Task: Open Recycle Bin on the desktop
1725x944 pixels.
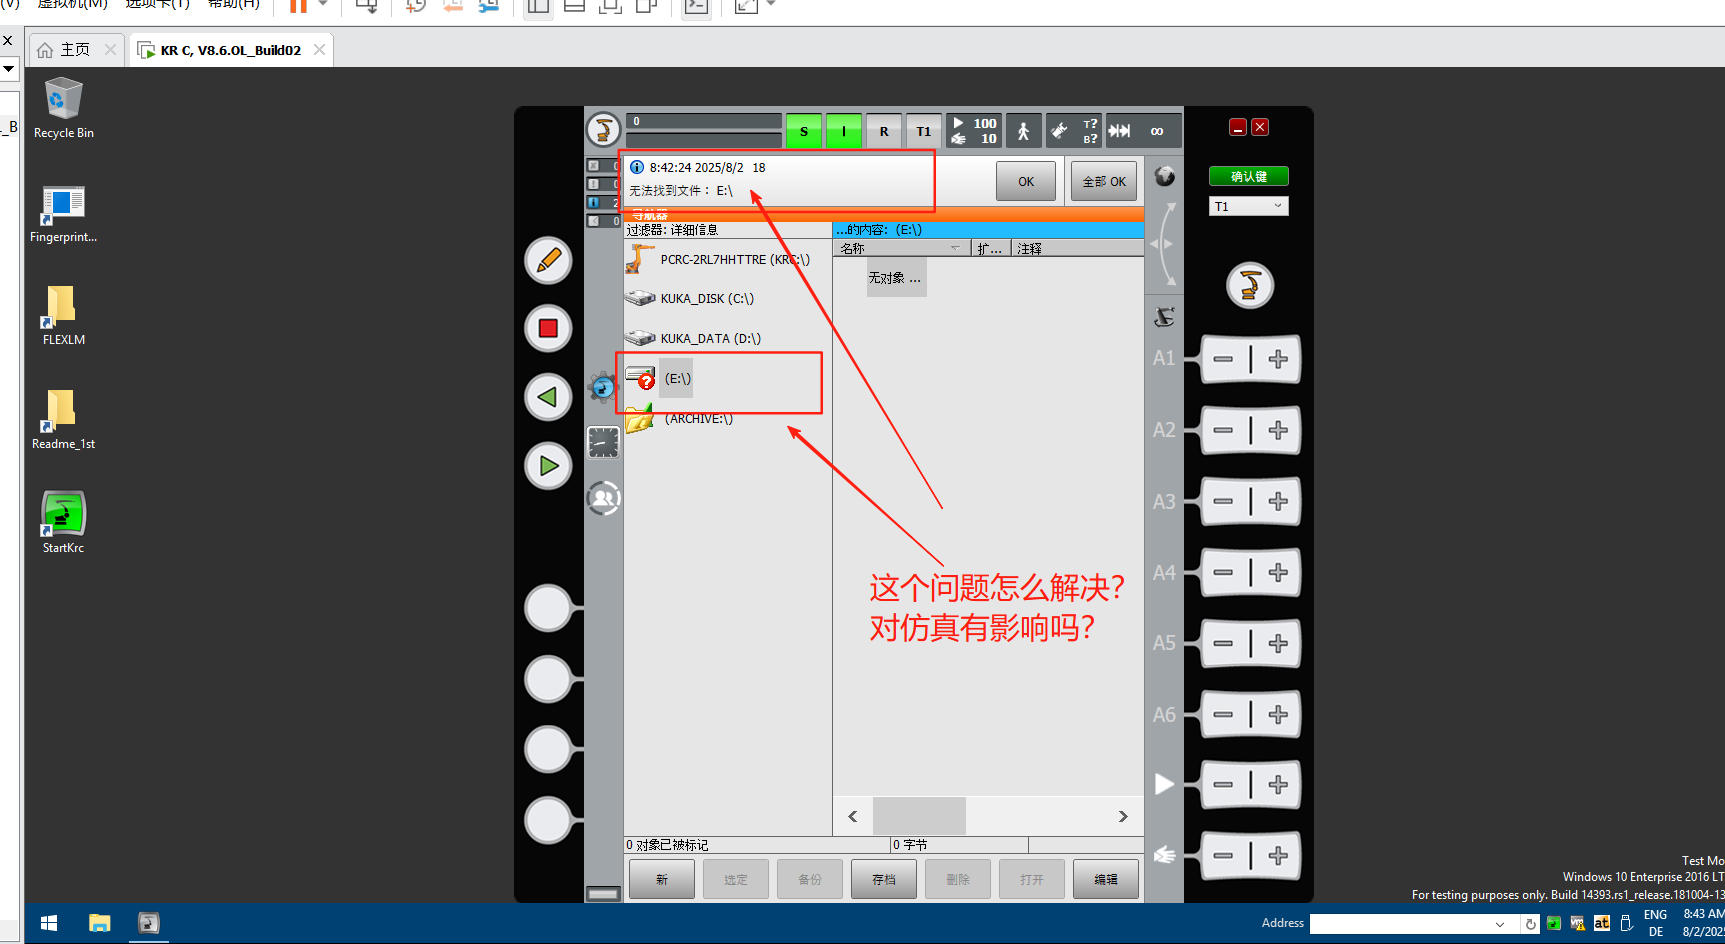Action: click(63, 108)
